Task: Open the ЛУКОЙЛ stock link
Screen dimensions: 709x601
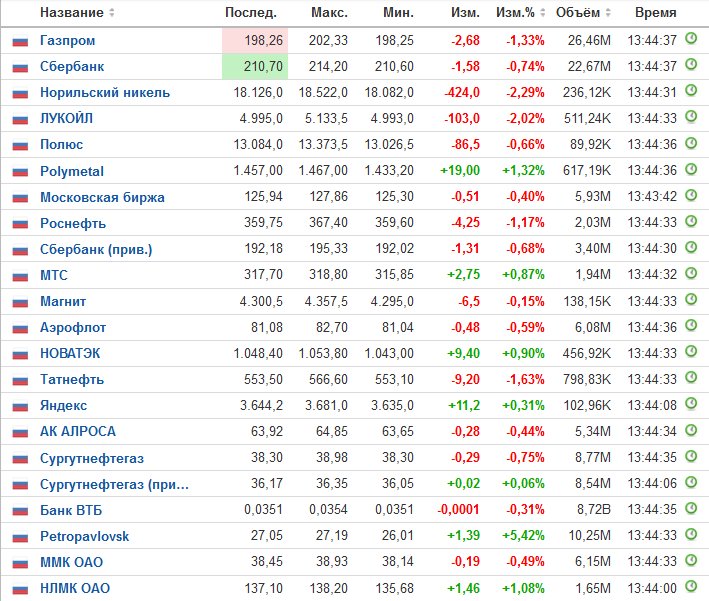Action: 66,118
